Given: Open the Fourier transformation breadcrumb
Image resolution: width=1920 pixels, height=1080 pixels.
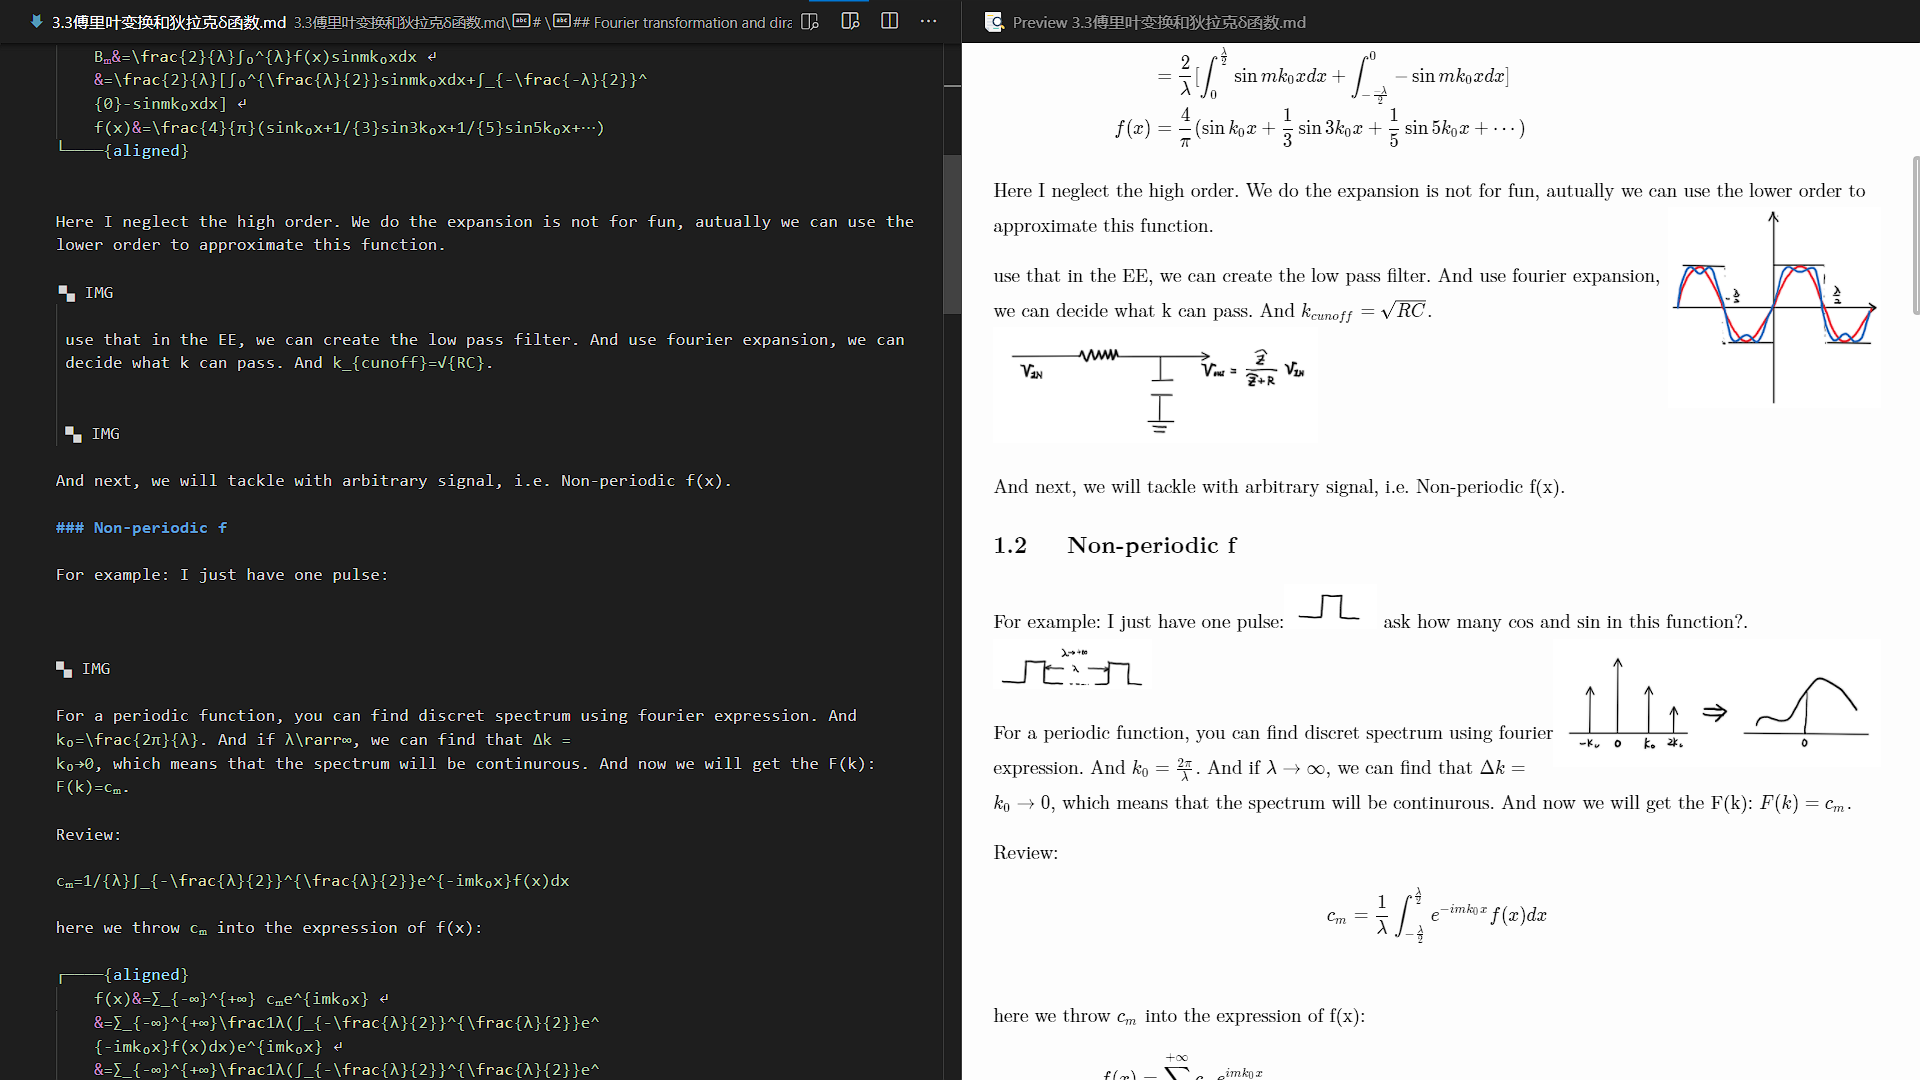Looking at the screenshot, I should click(682, 22).
